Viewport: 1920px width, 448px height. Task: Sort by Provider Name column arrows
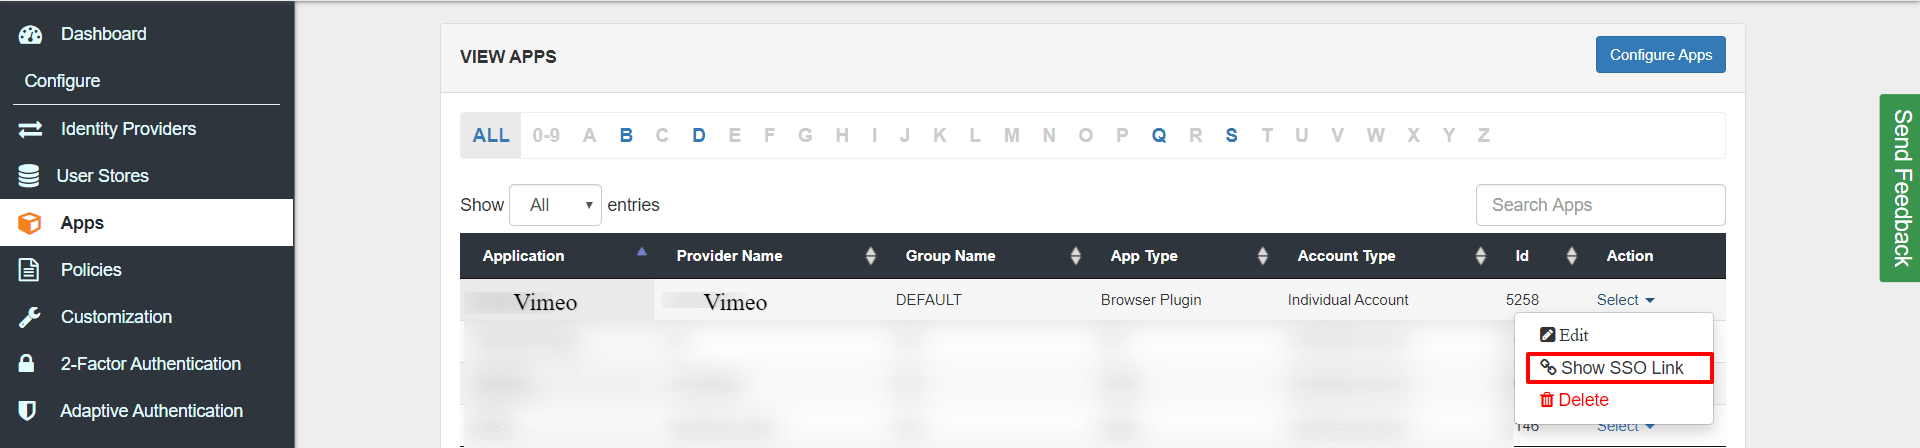pyautogui.click(x=870, y=256)
